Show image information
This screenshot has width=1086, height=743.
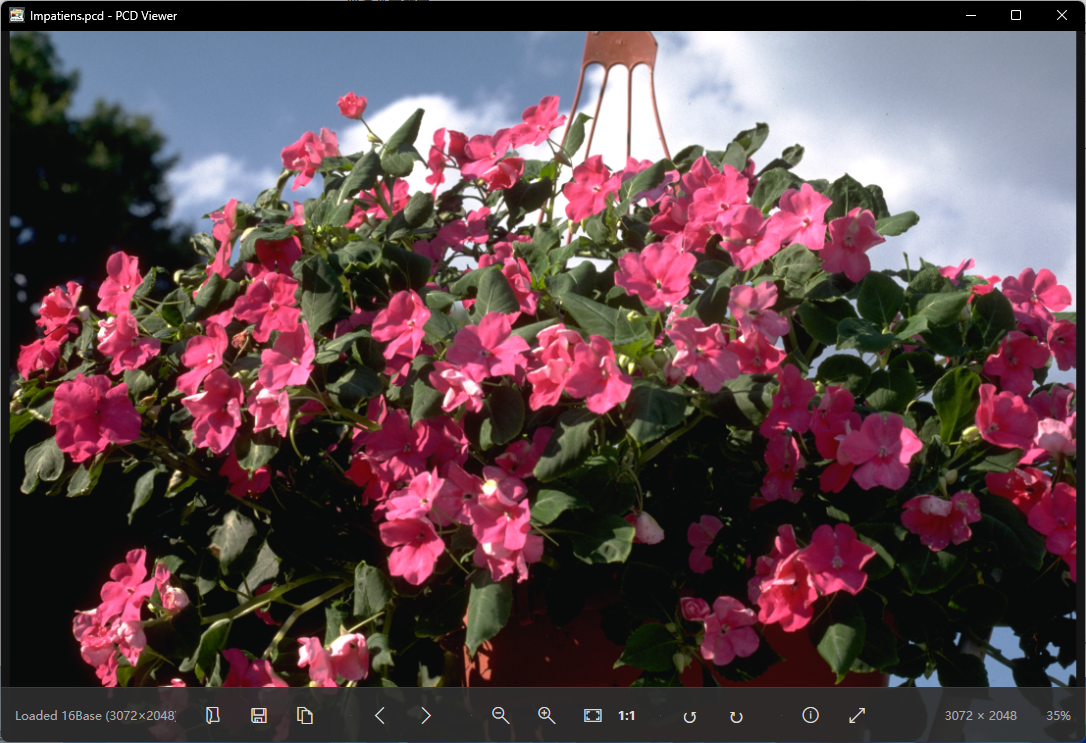coord(810,715)
